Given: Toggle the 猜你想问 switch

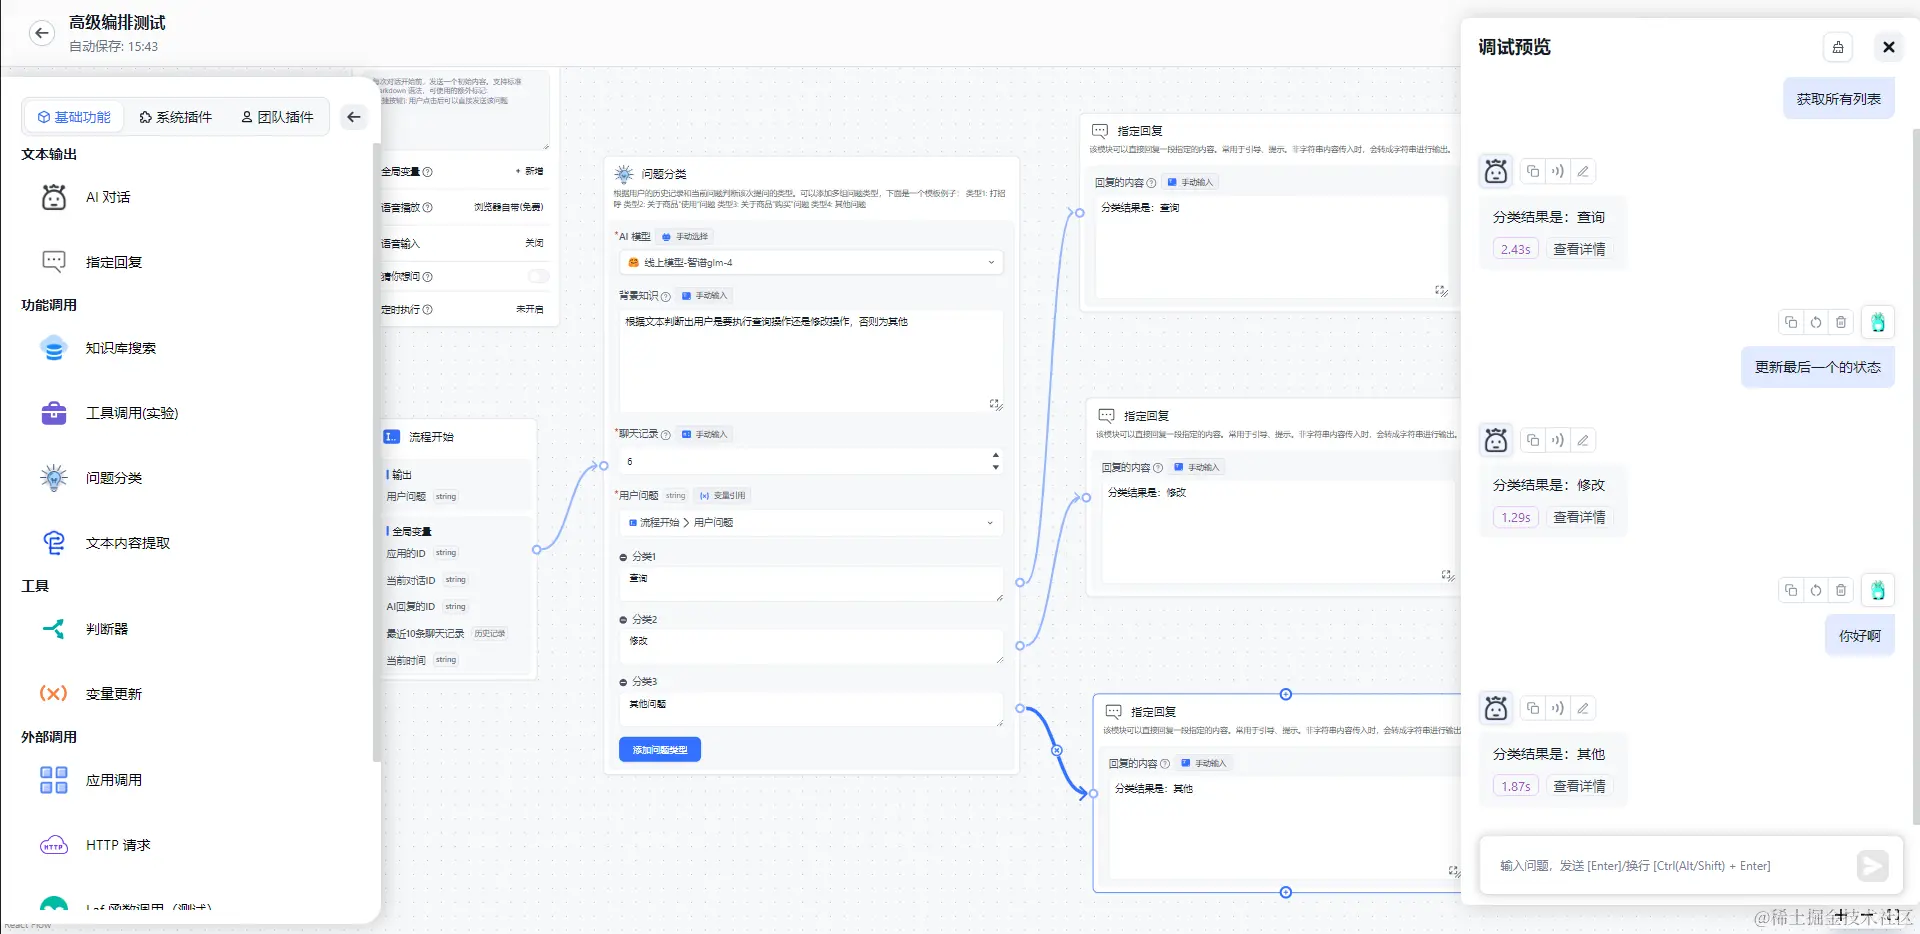Looking at the screenshot, I should coord(538,276).
